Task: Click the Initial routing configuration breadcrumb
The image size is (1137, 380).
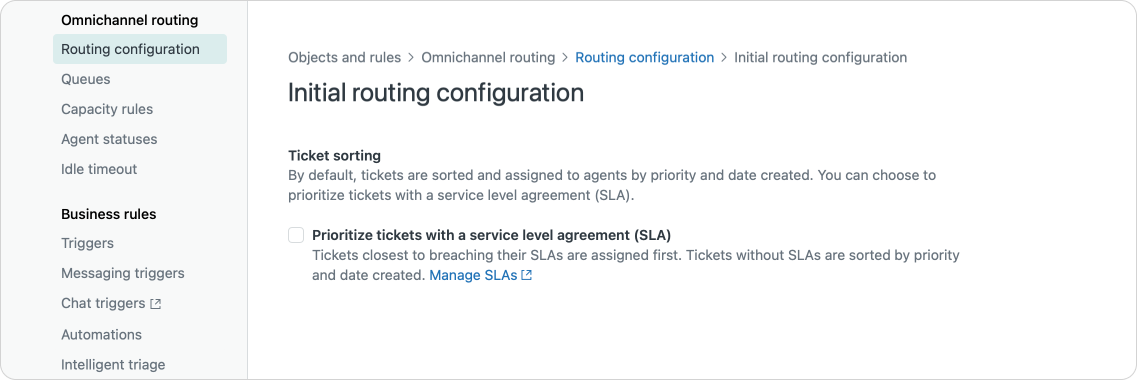Action: tap(820, 57)
